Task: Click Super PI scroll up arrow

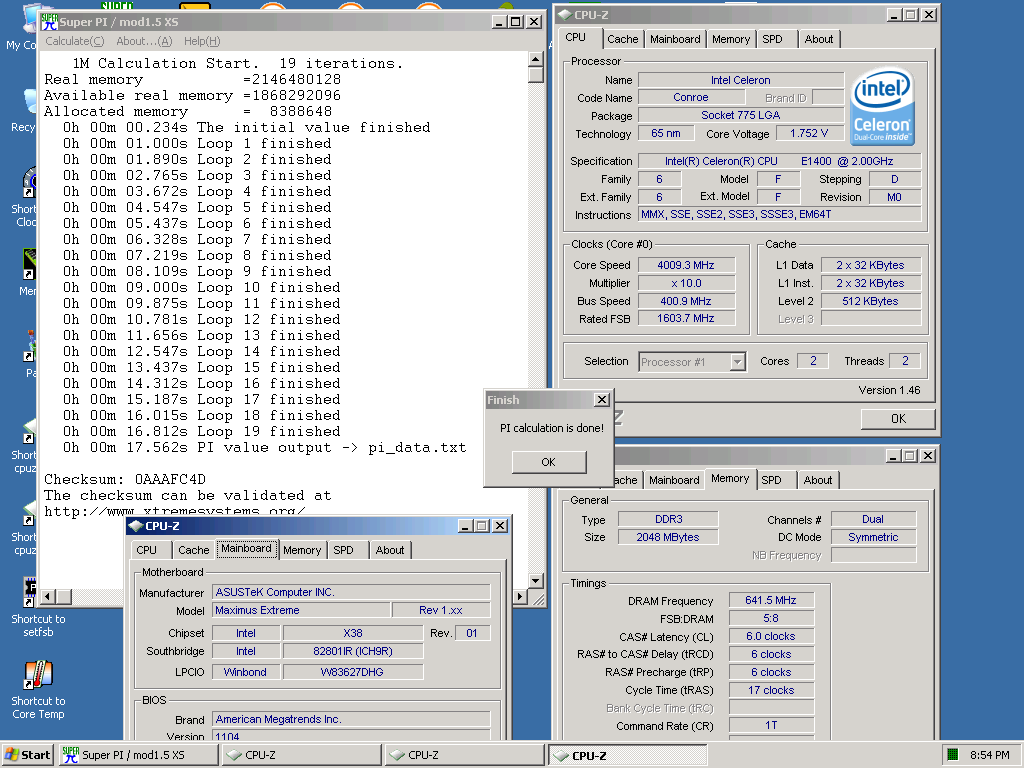Action: point(536,59)
